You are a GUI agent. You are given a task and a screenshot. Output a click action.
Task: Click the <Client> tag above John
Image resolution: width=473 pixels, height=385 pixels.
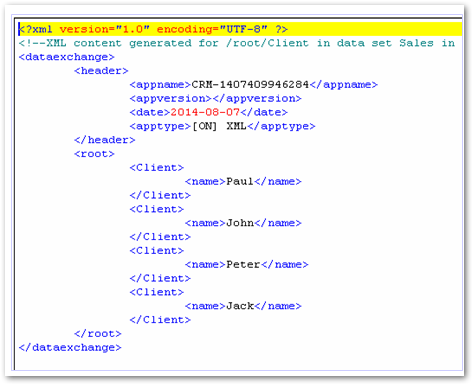pos(157,209)
